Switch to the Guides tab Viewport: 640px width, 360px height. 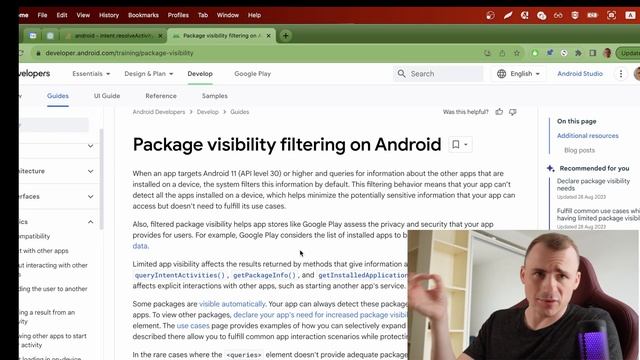click(x=58, y=96)
